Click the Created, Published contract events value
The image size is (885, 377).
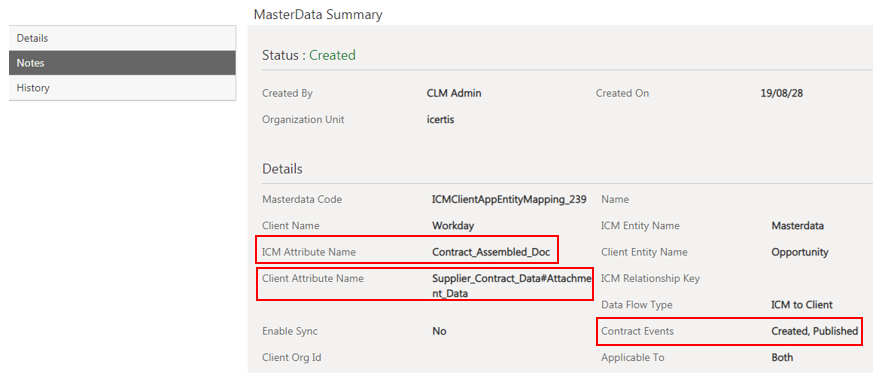pos(814,331)
